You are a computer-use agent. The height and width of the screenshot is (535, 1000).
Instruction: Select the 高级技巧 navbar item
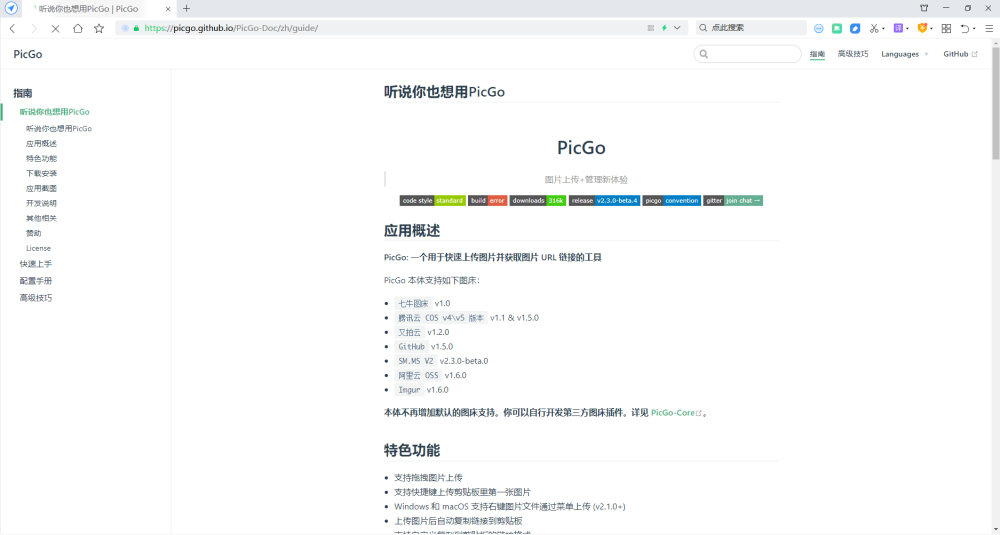point(853,54)
